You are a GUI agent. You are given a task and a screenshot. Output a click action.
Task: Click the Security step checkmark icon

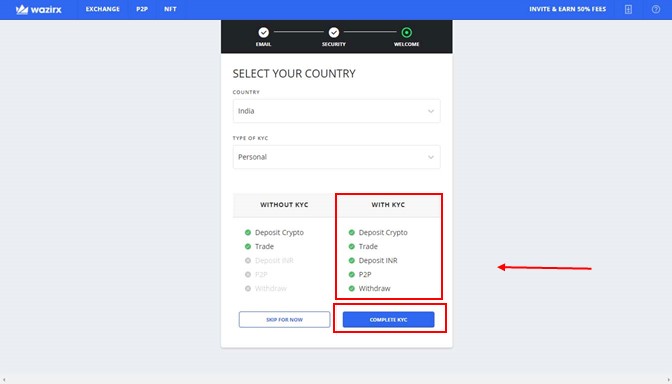click(x=334, y=33)
